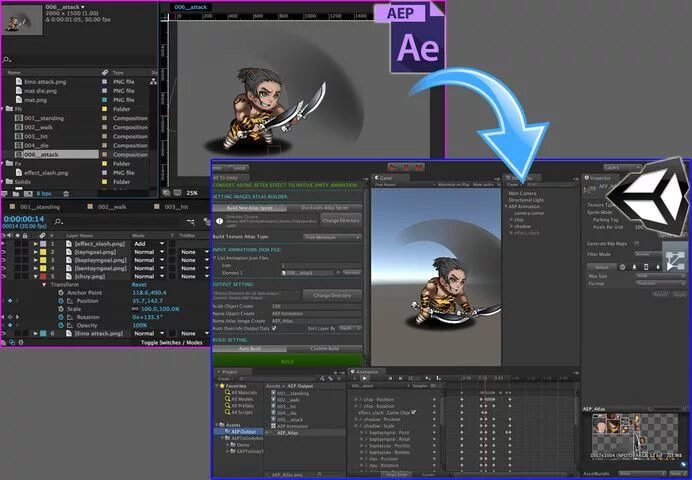This screenshot has height=480, width=692.
Task: Click the project panel search magnifier icon
Action: click(x=6, y=60)
